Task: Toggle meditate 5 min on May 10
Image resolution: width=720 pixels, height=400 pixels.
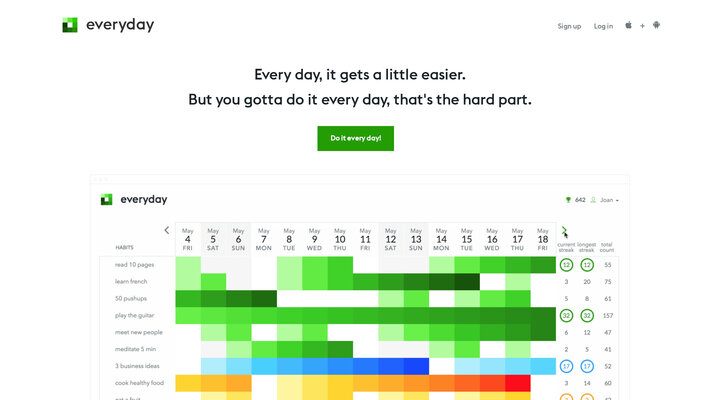Action: (340, 349)
